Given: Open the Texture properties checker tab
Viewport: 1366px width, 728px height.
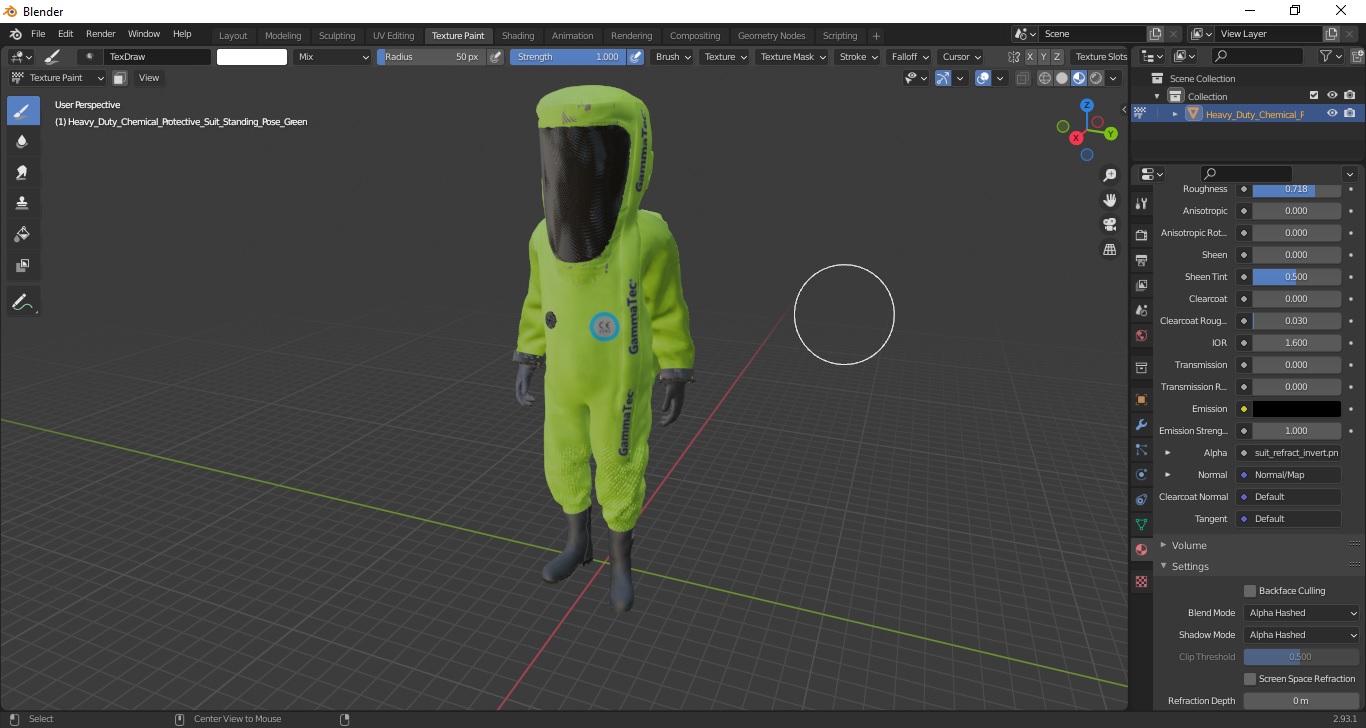Looking at the screenshot, I should click(x=1141, y=581).
